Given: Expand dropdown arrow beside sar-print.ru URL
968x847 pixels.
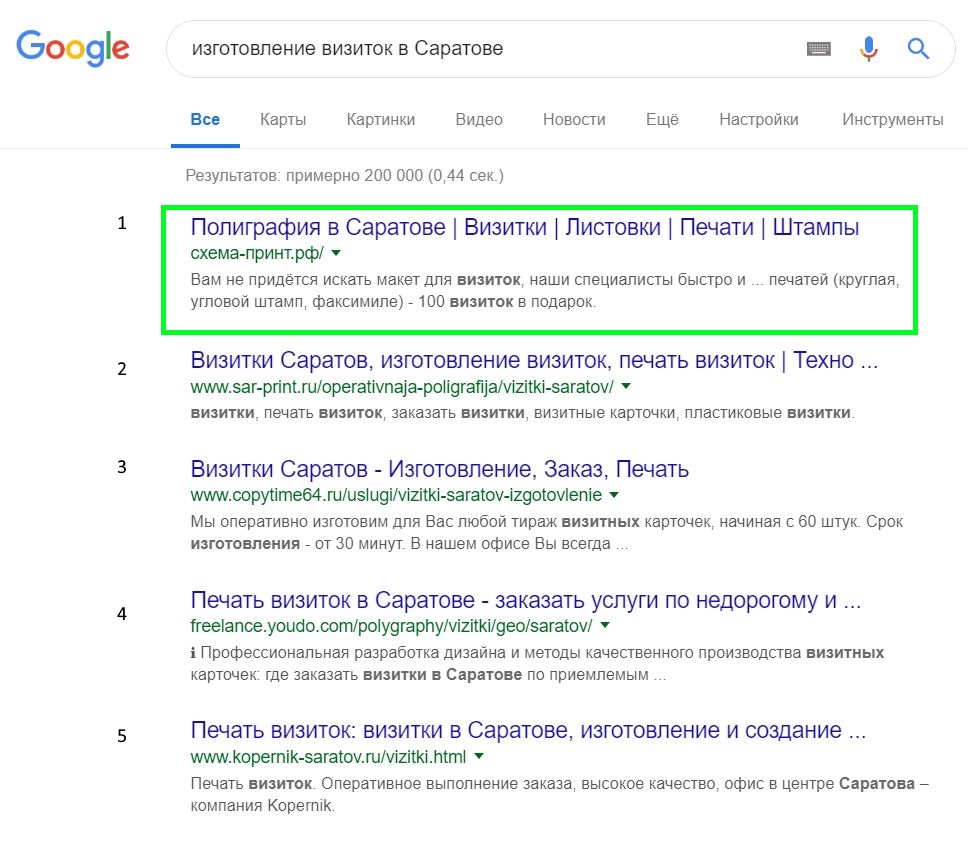Looking at the screenshot, I should tap(626, 385).
